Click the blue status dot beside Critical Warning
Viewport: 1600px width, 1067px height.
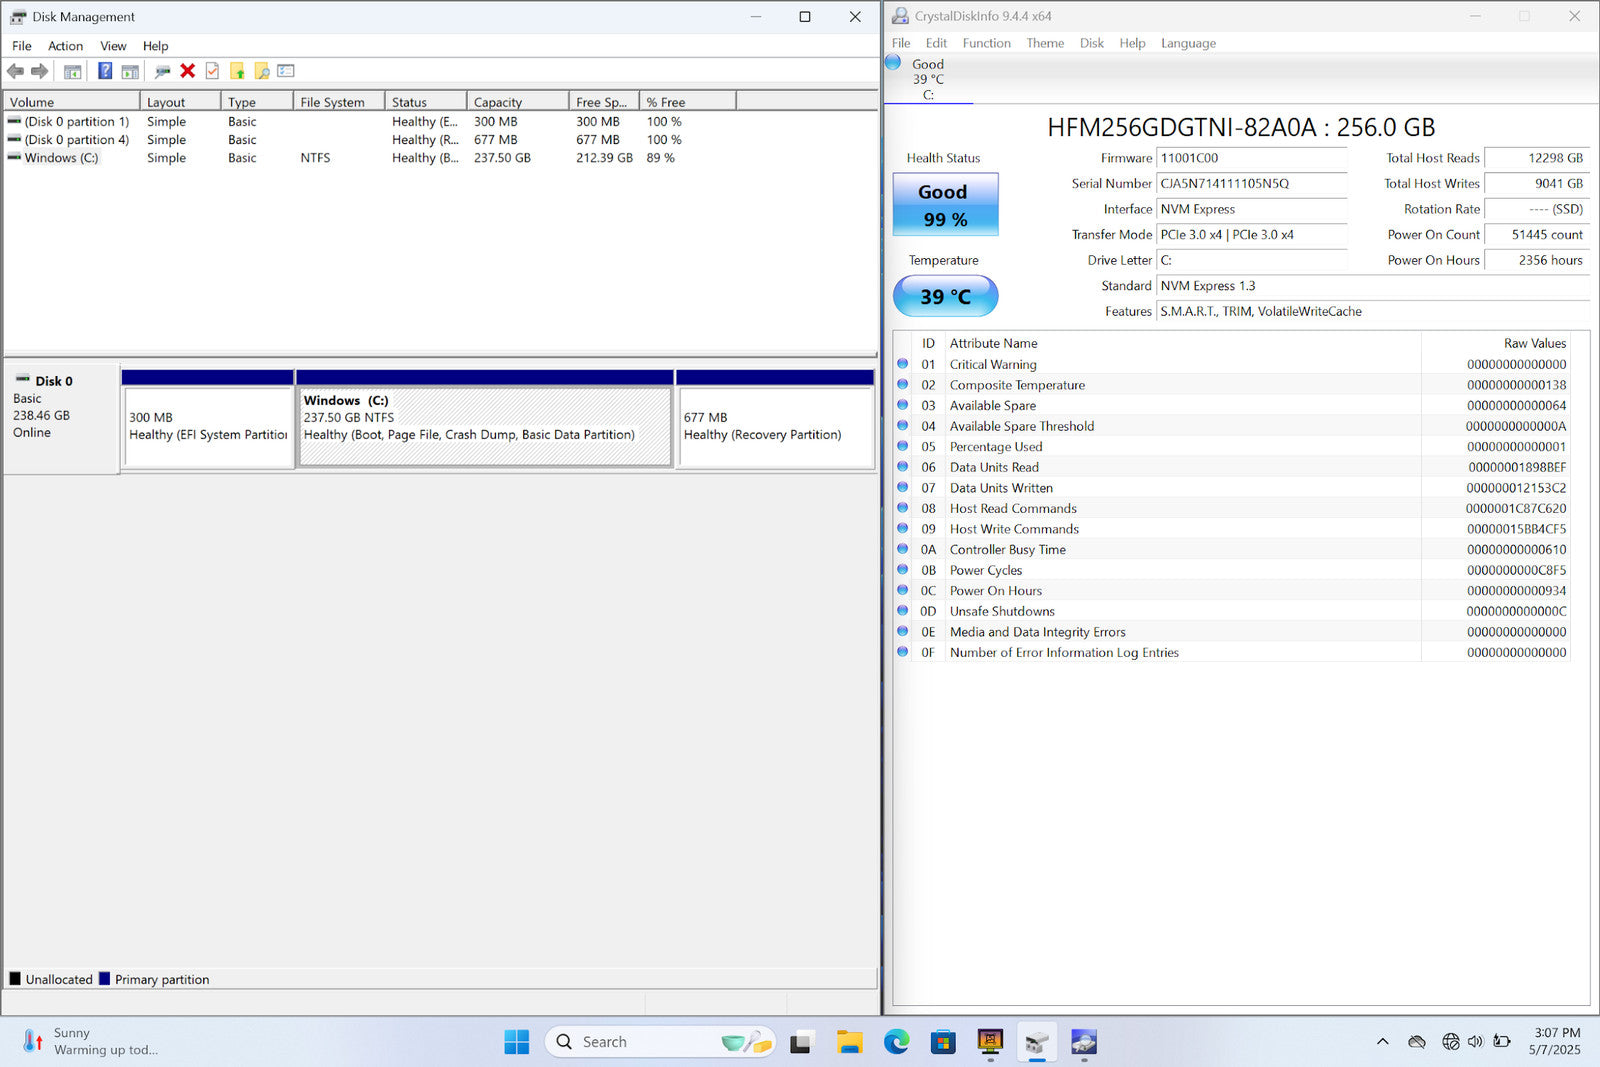tap(902, 364)
